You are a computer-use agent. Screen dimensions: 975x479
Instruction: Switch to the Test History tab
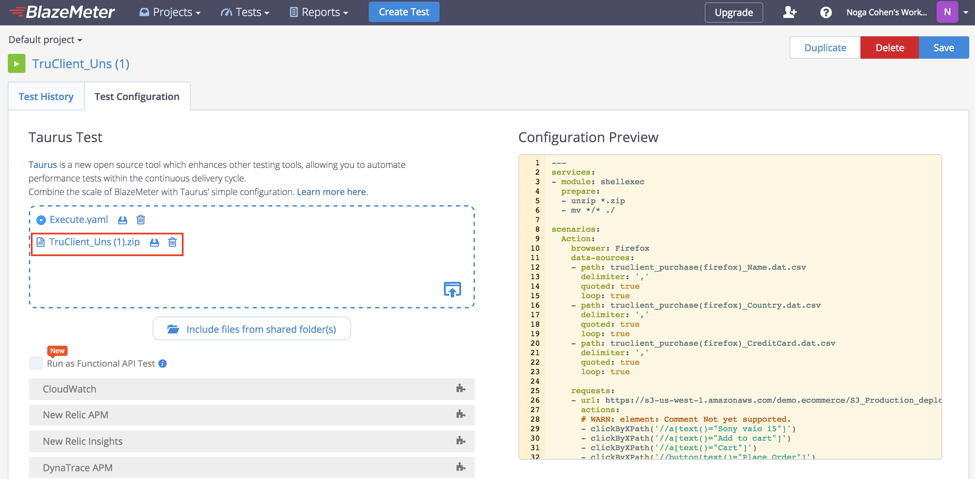(46, 96)
